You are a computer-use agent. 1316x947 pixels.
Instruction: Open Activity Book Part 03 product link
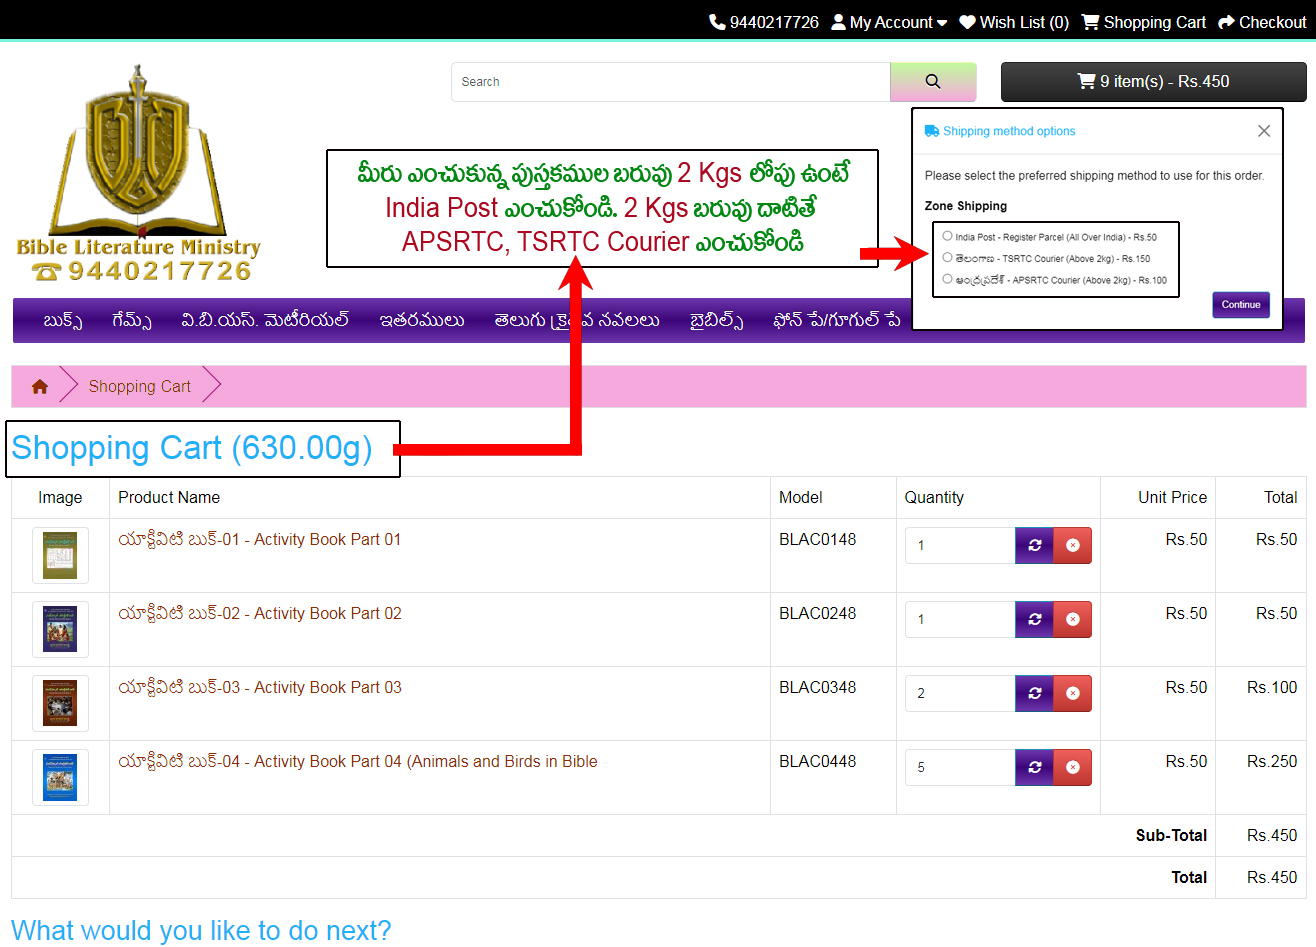[259, 688]
